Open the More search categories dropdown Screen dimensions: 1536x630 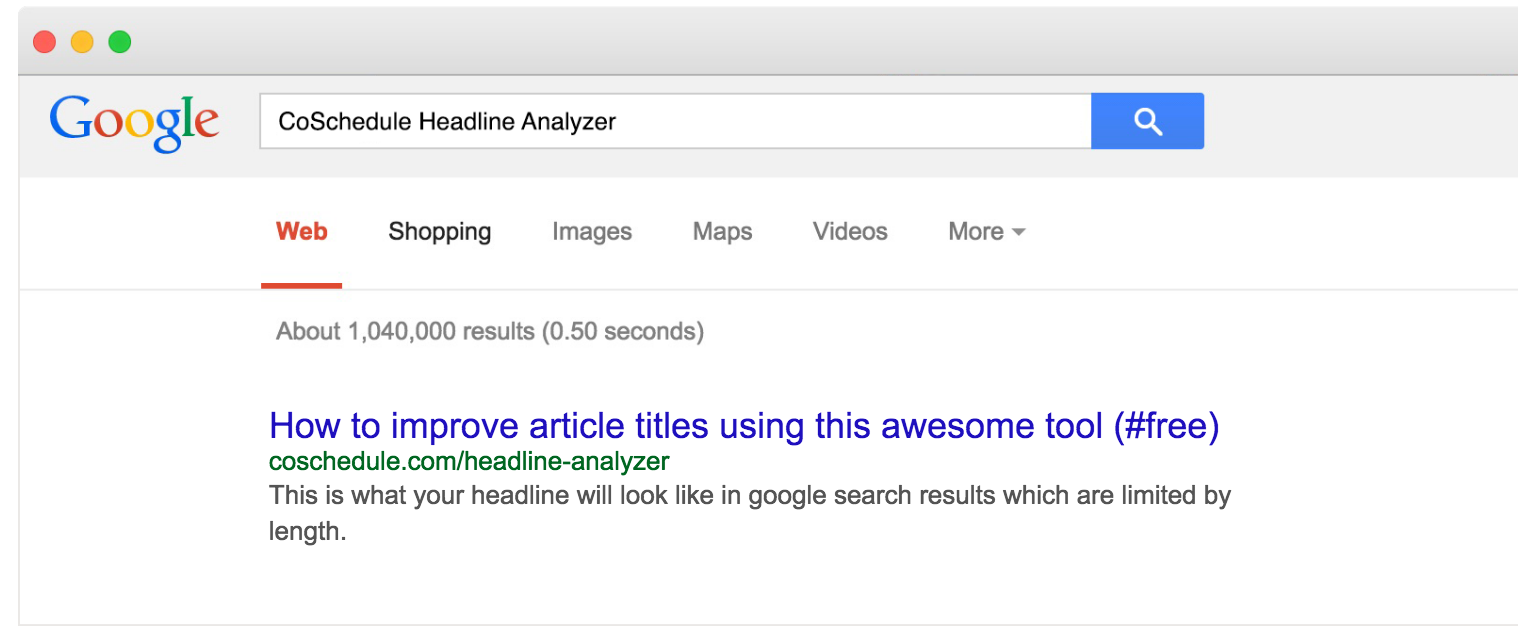[x=987, y=232]
